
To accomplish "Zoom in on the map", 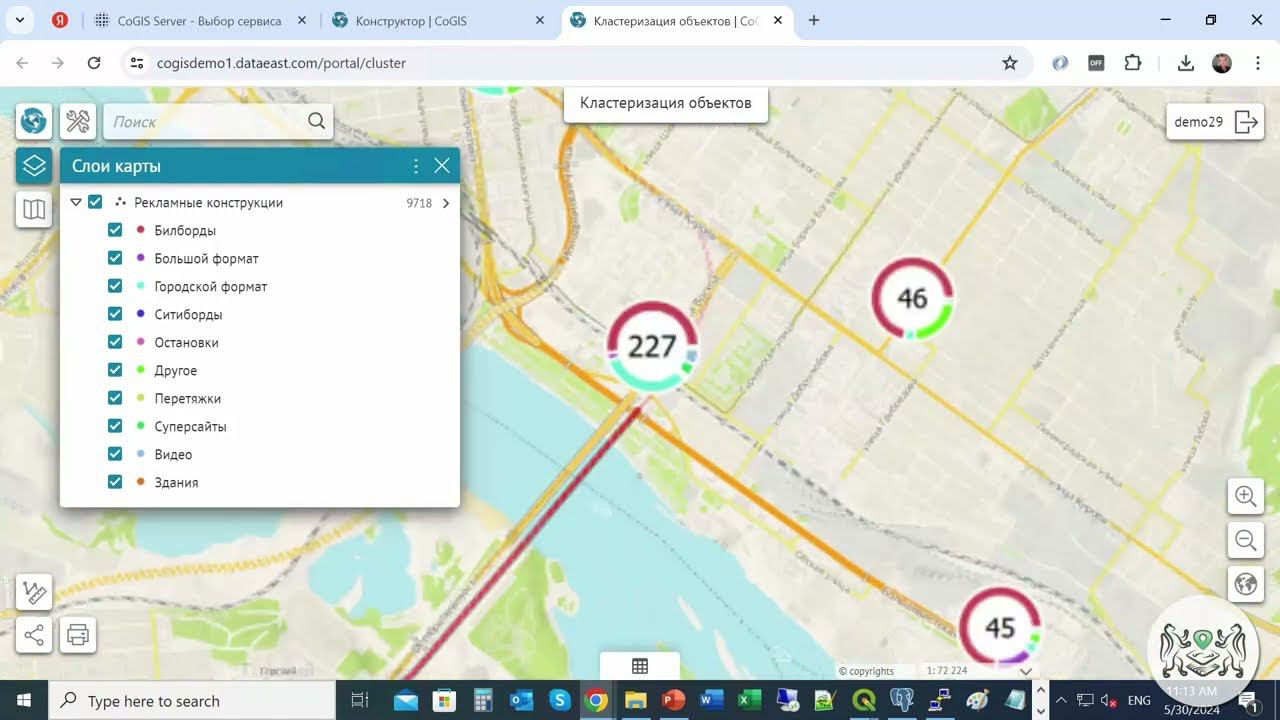I will (x=1246, y=496).
